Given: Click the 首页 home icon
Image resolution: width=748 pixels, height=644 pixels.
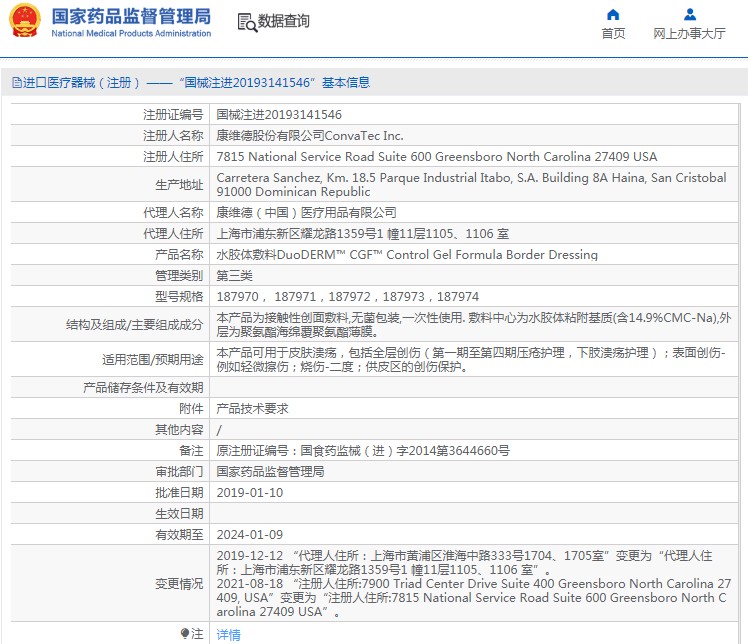Looking at the screenshot, I should (x=613, y=15).
